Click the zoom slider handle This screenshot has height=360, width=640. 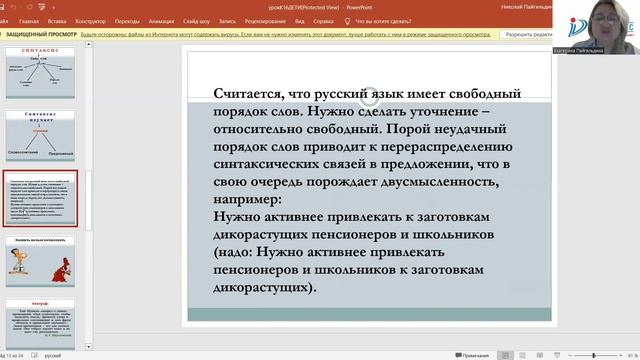pos(594,356)
